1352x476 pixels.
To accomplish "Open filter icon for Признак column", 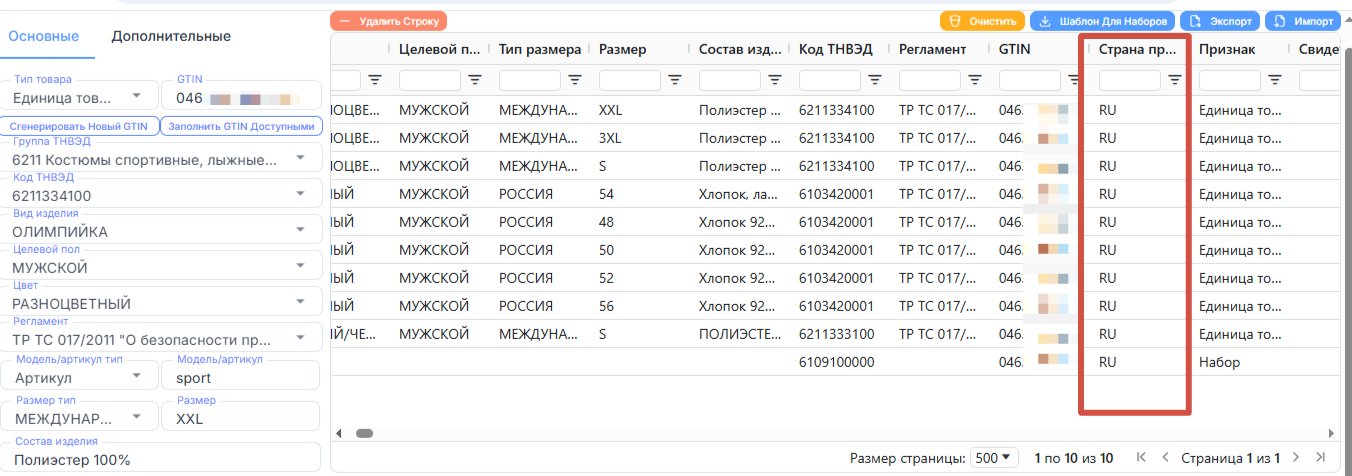I will [x=1275, y=80].
